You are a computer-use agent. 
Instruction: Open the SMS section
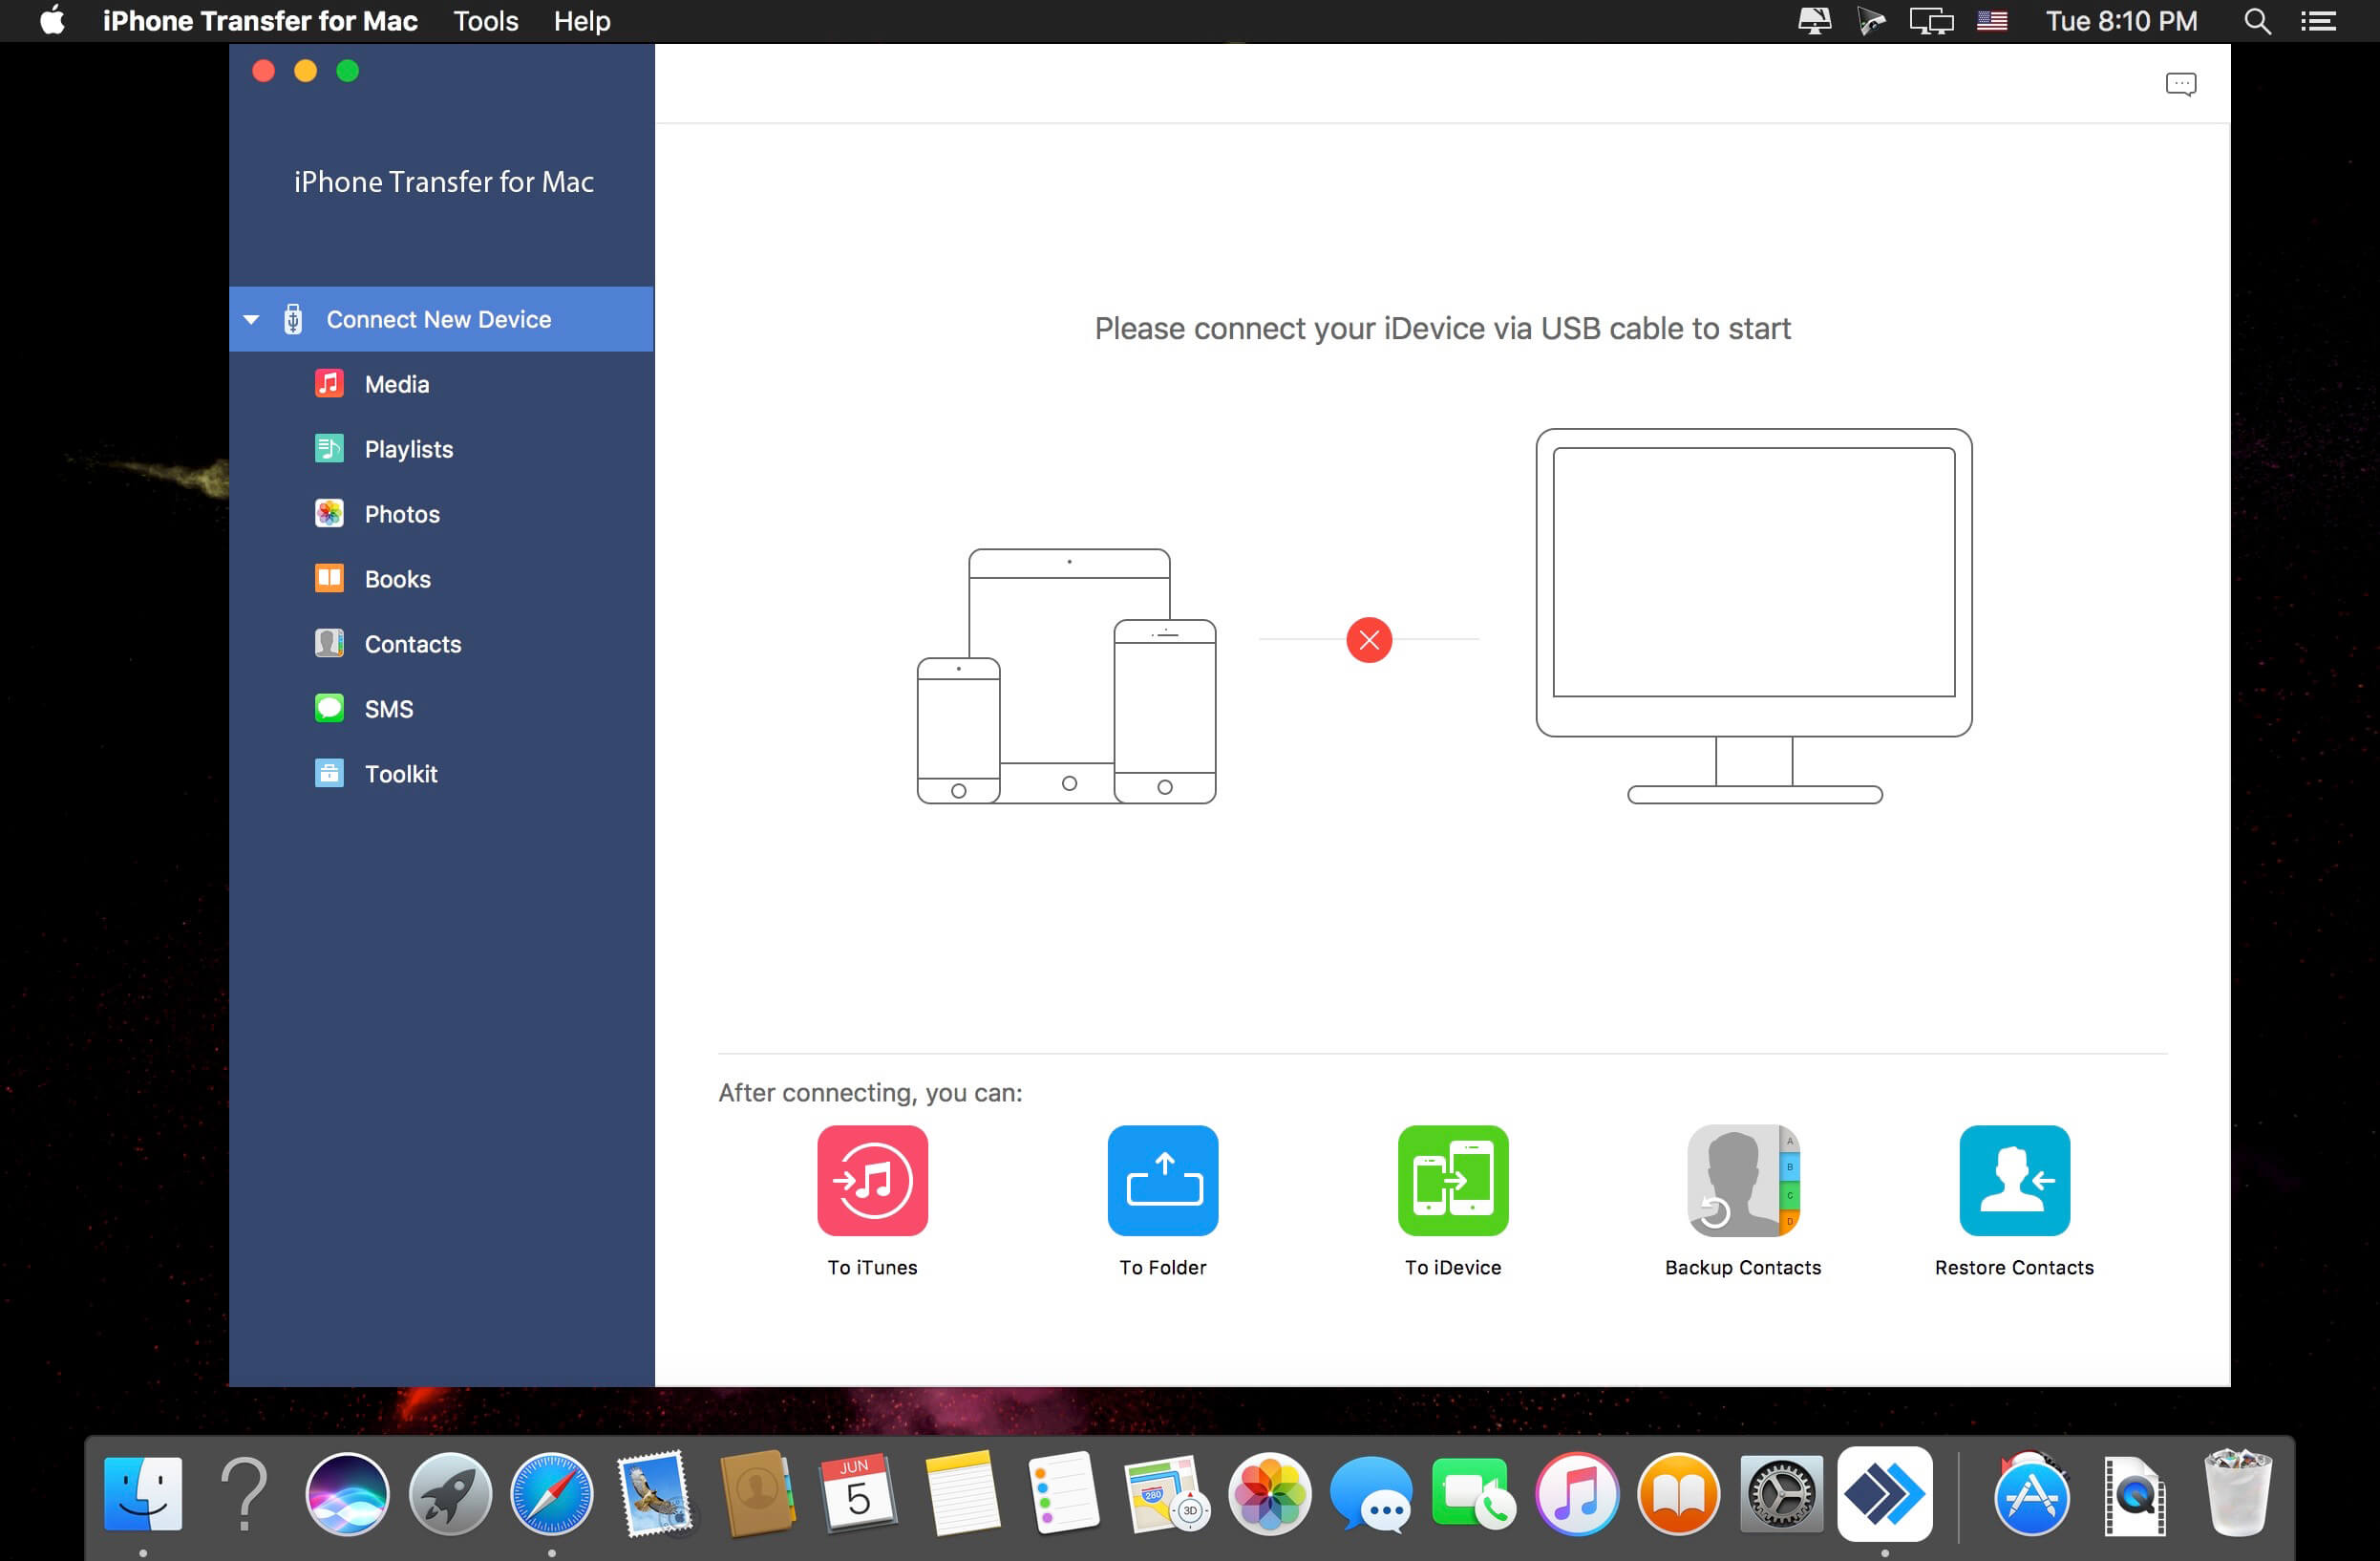point(388,708)
